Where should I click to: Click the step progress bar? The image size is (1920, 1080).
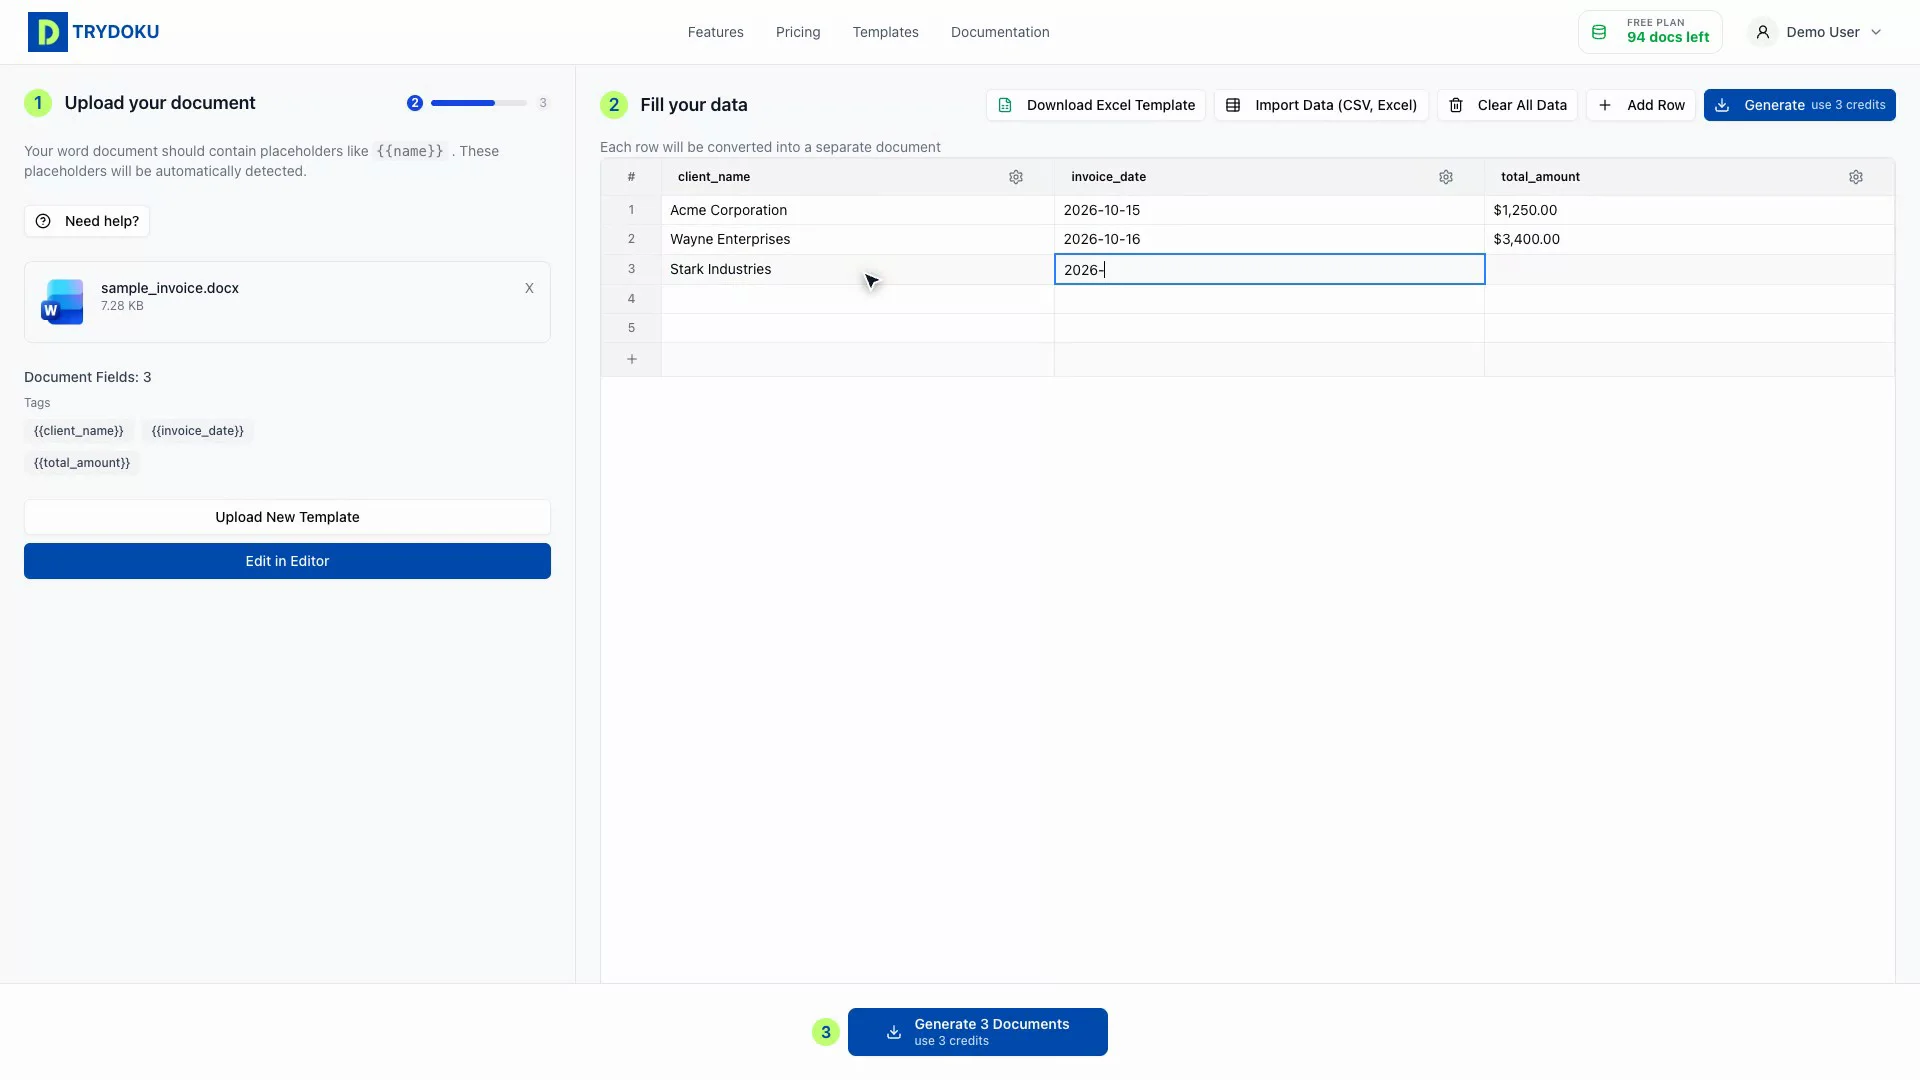click(x=478, y=103)
